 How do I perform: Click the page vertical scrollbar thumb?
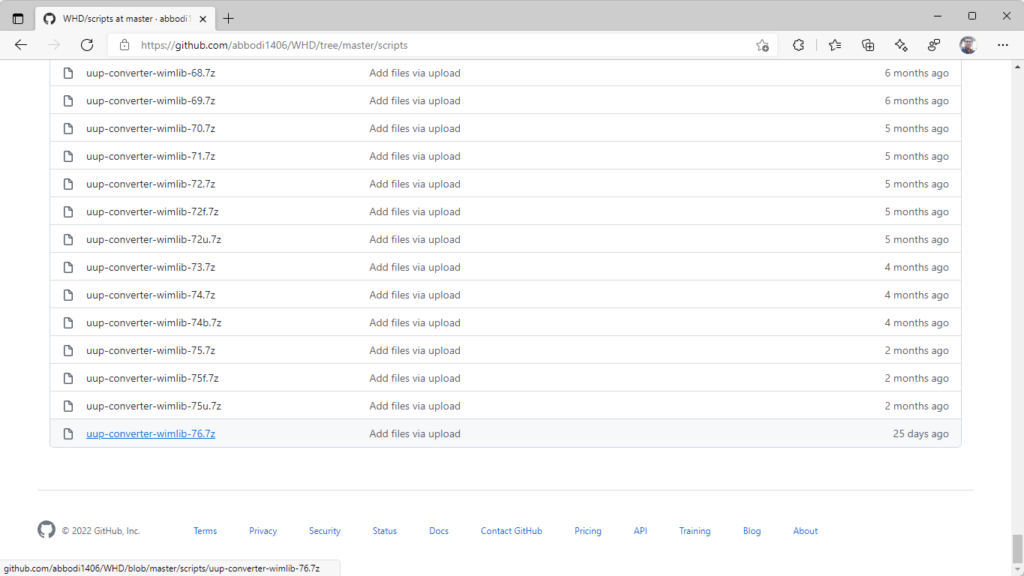point(1017,548)
